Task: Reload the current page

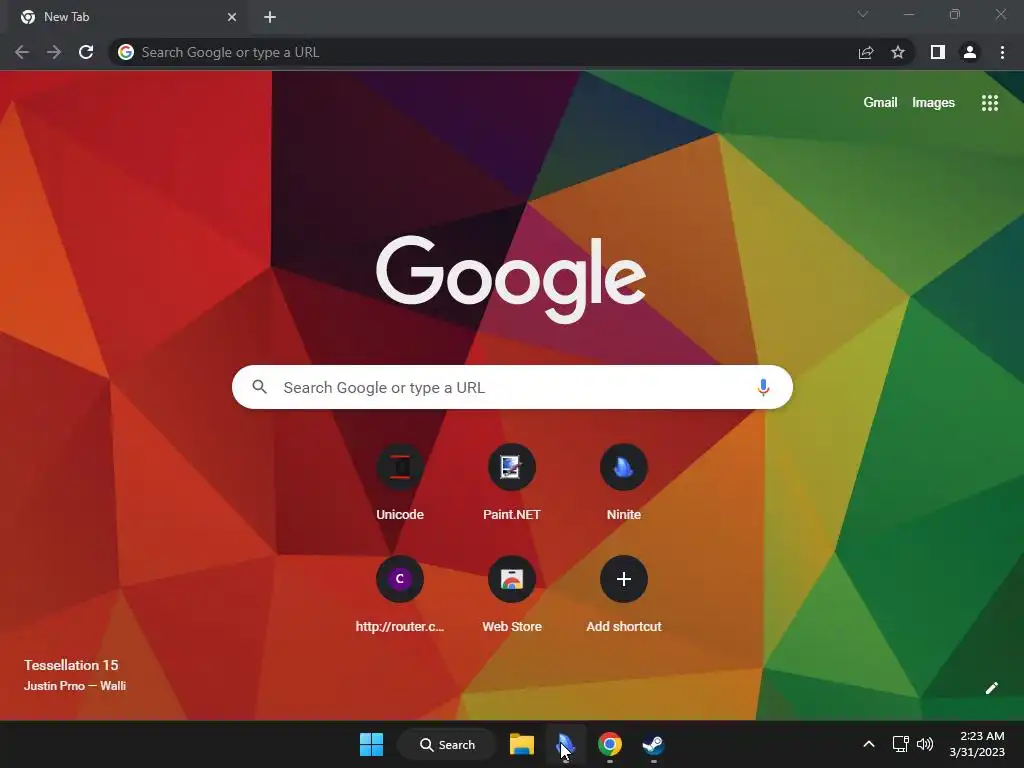Action: point(86,52)
